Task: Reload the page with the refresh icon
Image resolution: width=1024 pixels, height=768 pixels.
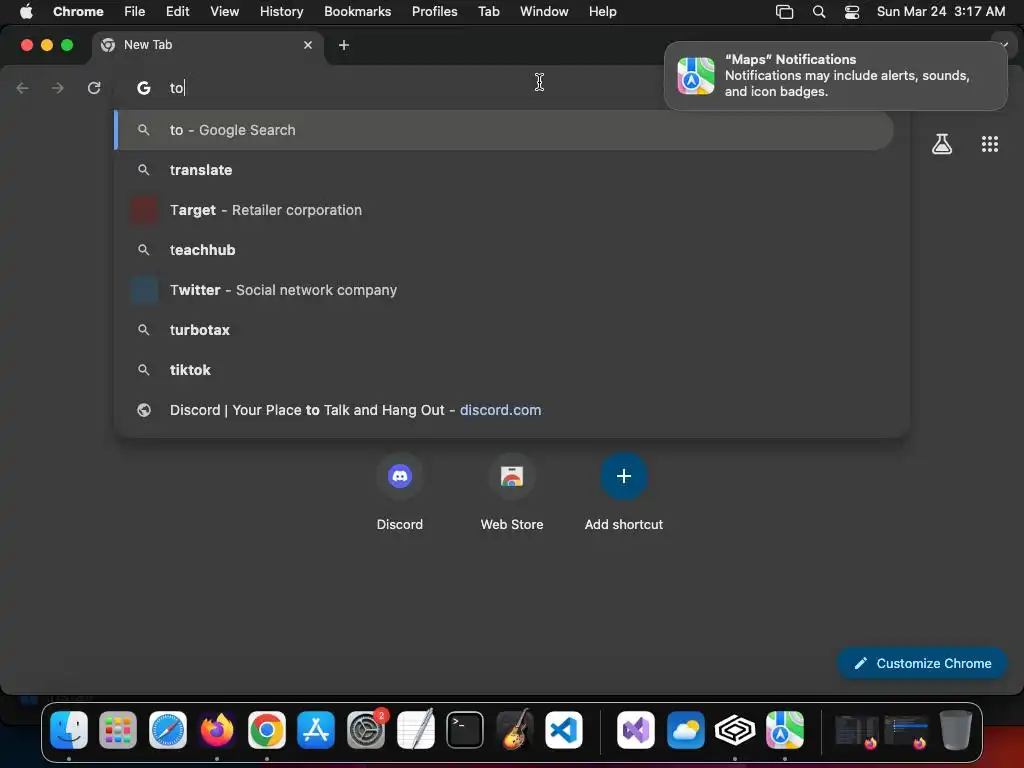Action: tap(94, 88)
